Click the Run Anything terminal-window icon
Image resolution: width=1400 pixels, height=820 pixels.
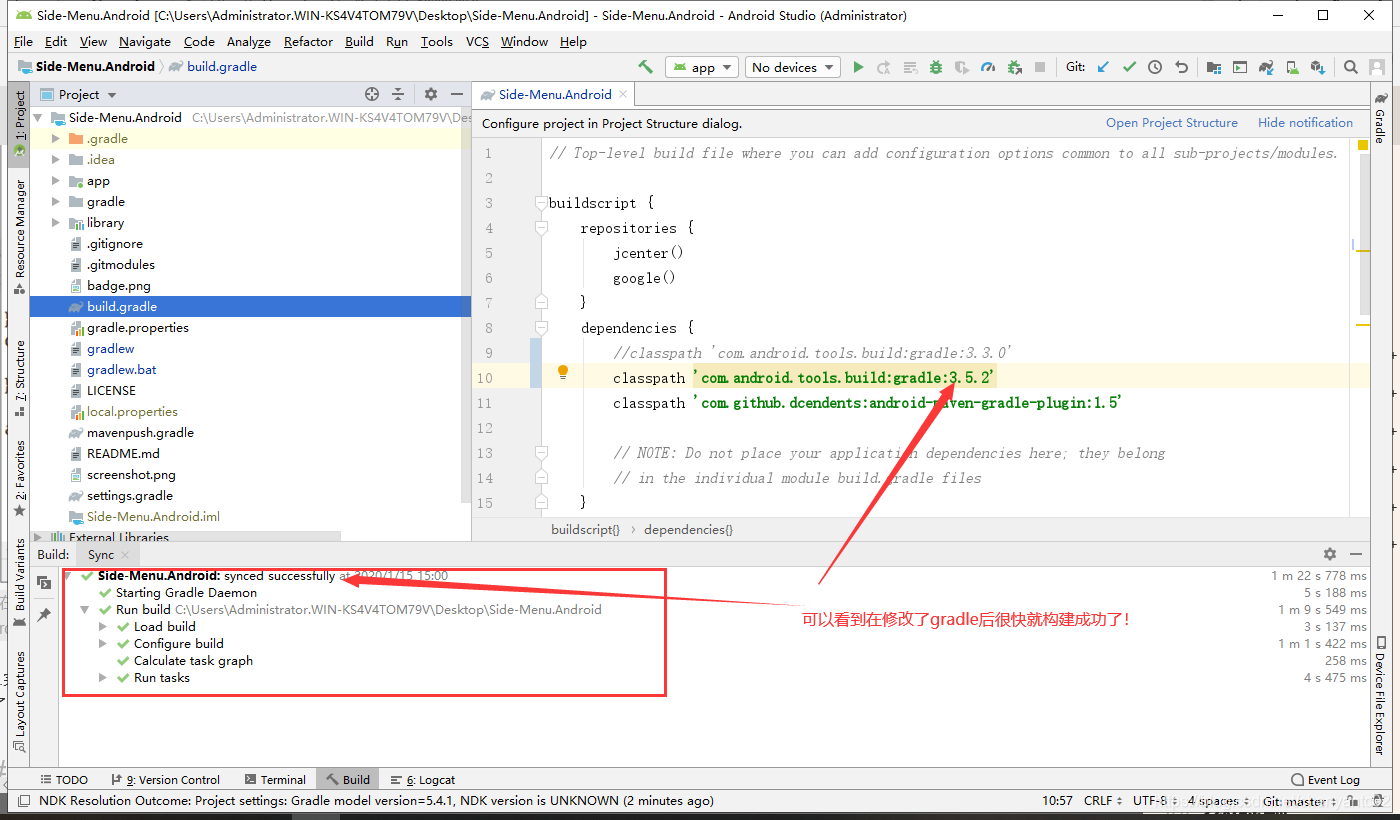click(x=1239, y=67)
